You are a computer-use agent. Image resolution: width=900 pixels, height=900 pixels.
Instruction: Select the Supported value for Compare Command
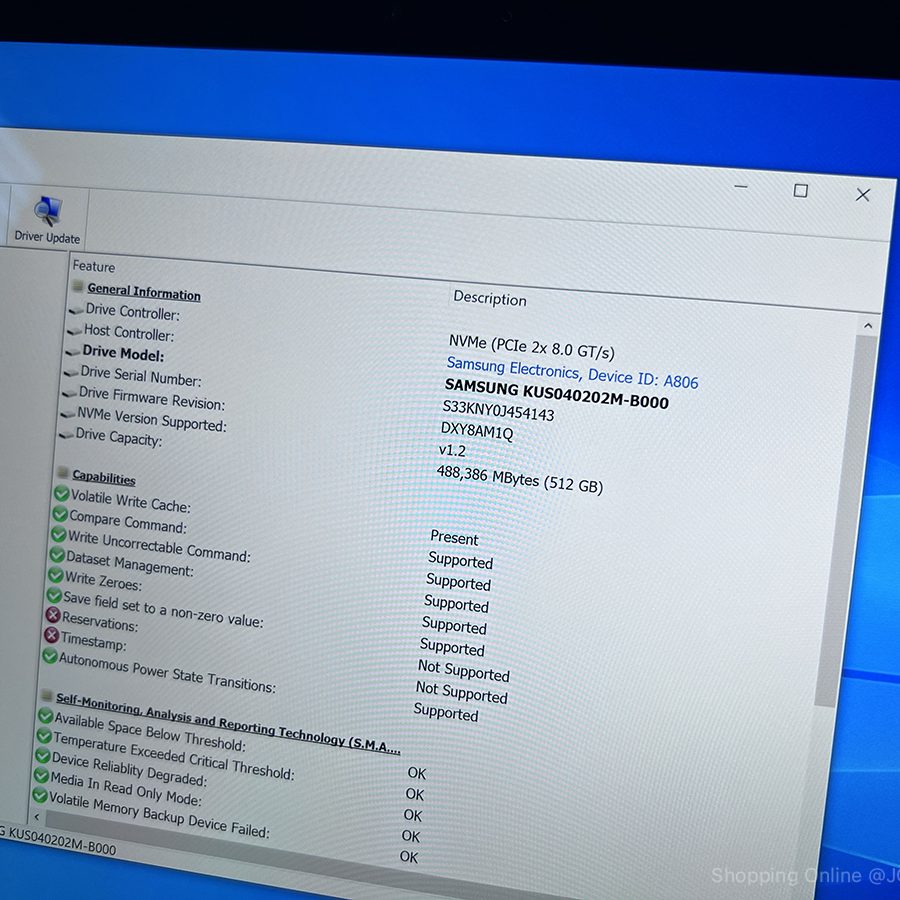point(460,560)
